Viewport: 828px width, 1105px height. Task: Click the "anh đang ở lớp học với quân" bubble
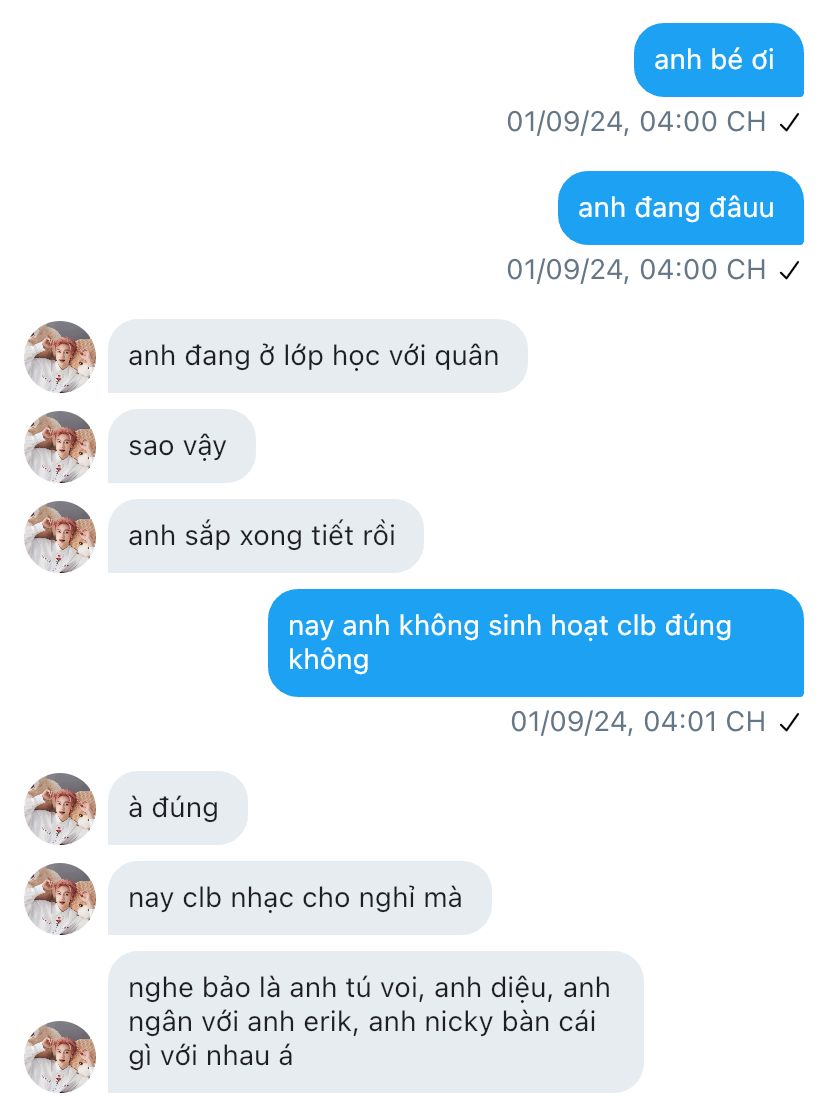pos(316,356)
